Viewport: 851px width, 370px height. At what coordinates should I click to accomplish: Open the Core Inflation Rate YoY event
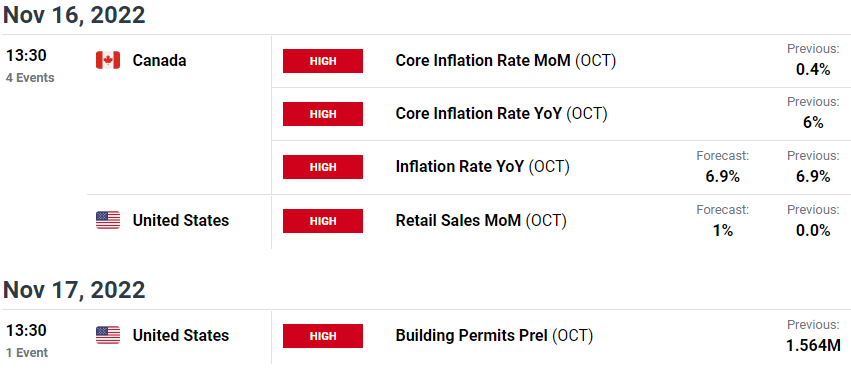click(x=501, y=114)
